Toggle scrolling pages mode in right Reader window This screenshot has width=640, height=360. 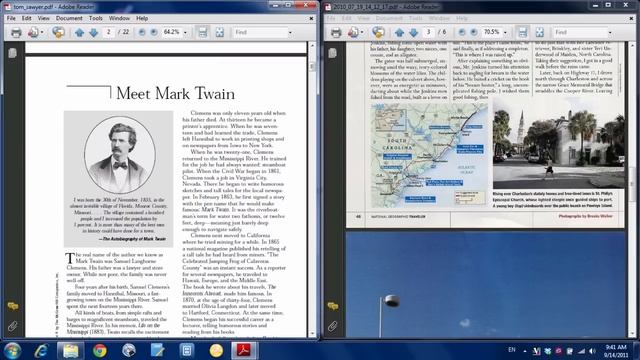(522, 32)
